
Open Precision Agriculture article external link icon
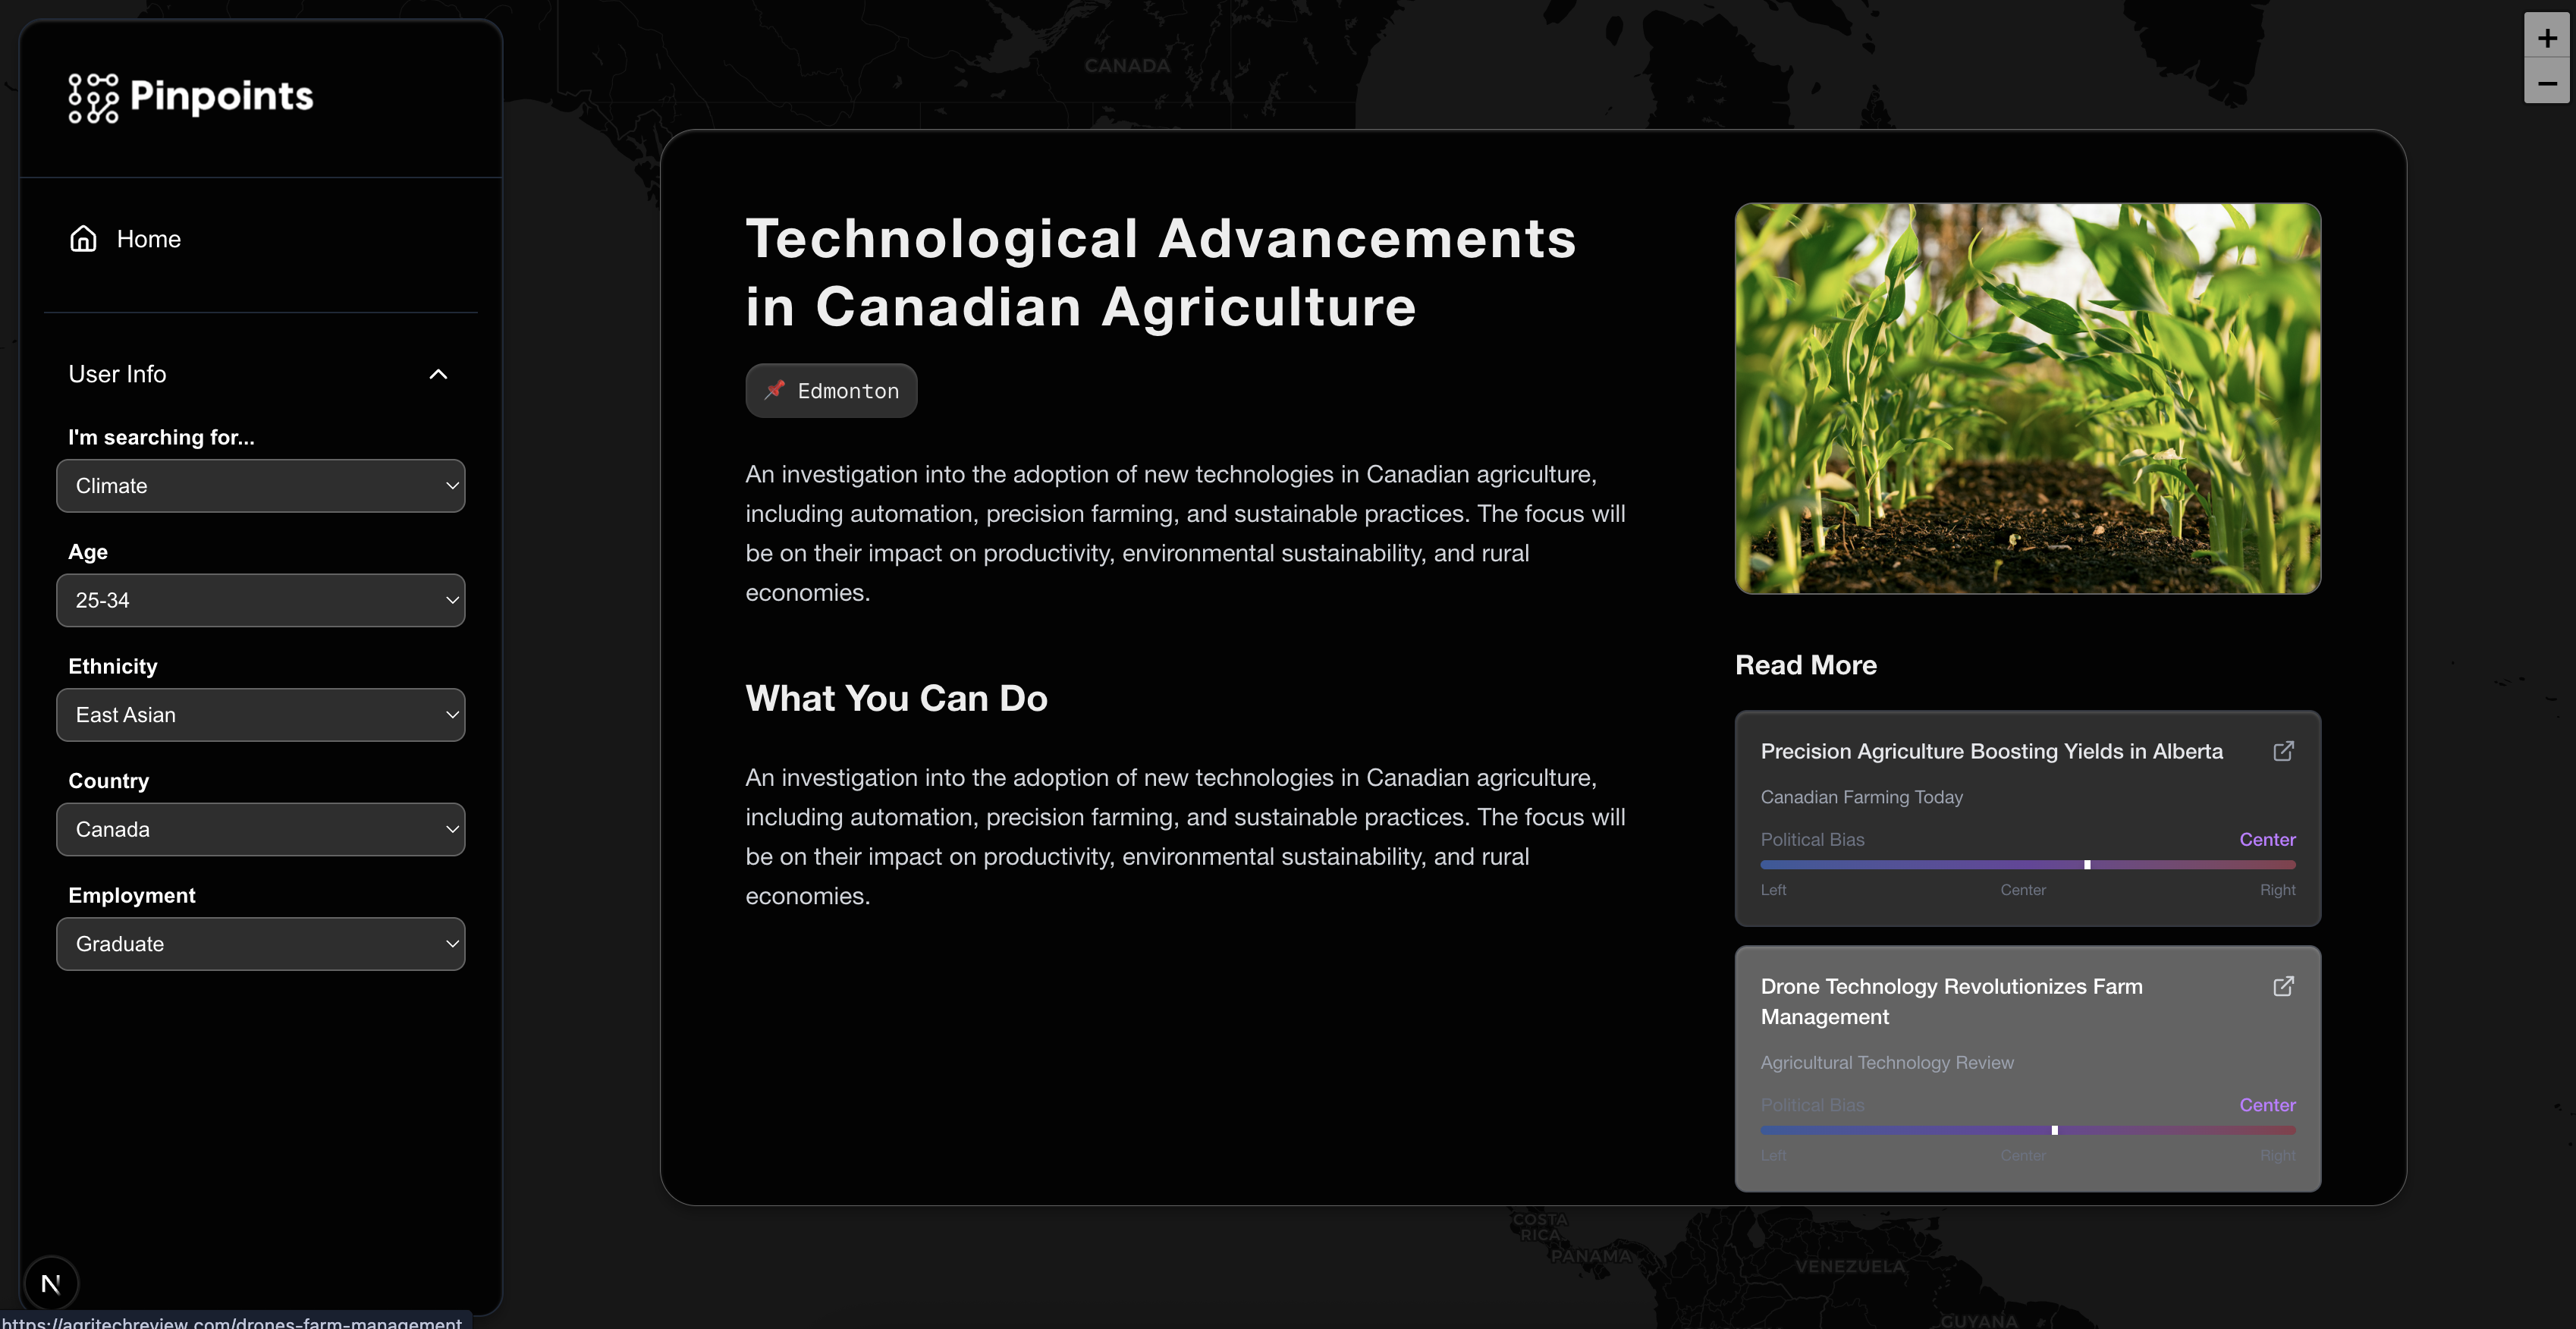click(2283, 751)
